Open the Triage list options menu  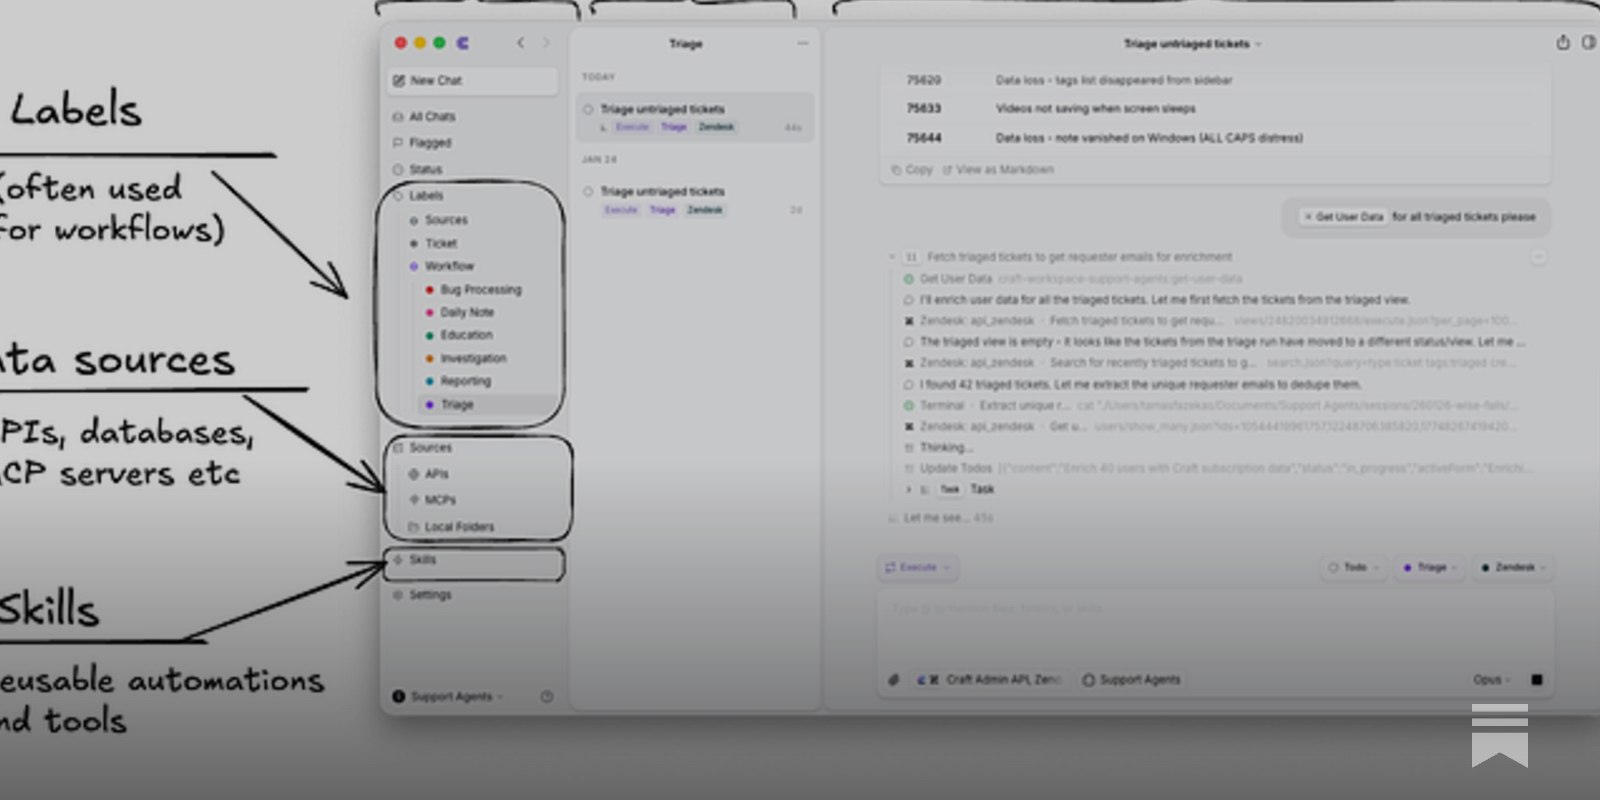[802, 44]
